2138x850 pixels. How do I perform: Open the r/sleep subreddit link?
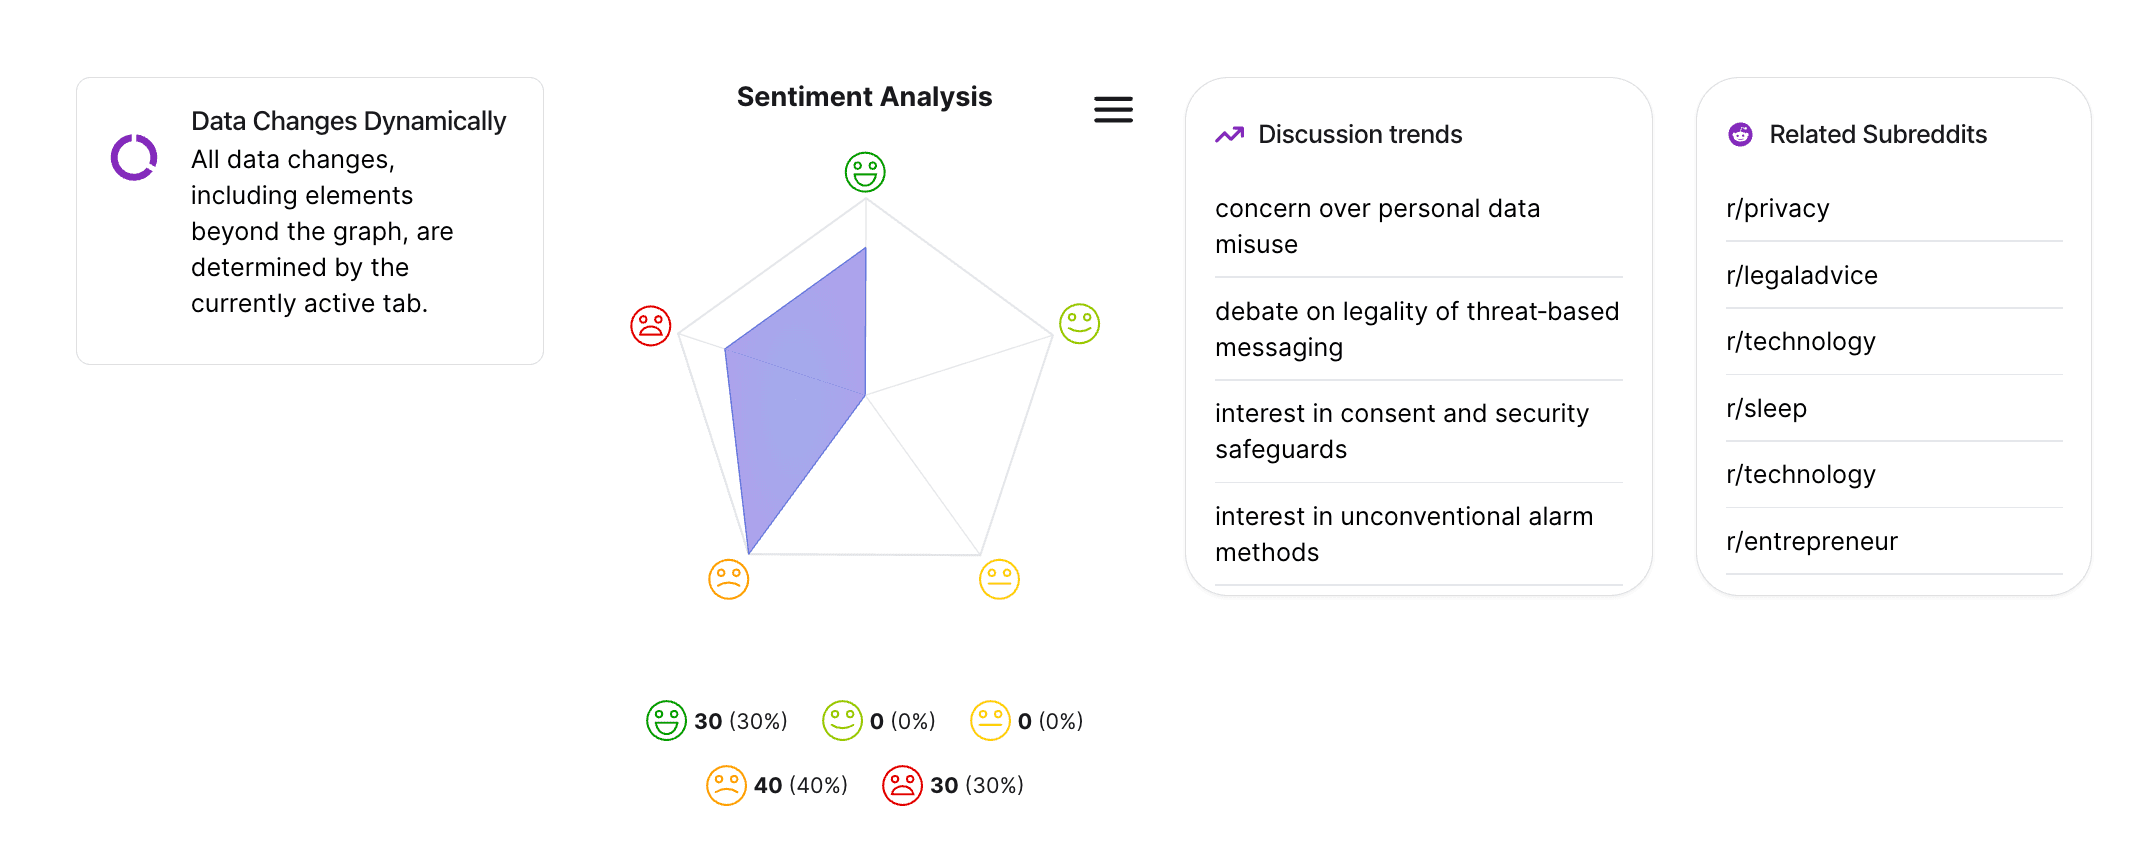1766,409
